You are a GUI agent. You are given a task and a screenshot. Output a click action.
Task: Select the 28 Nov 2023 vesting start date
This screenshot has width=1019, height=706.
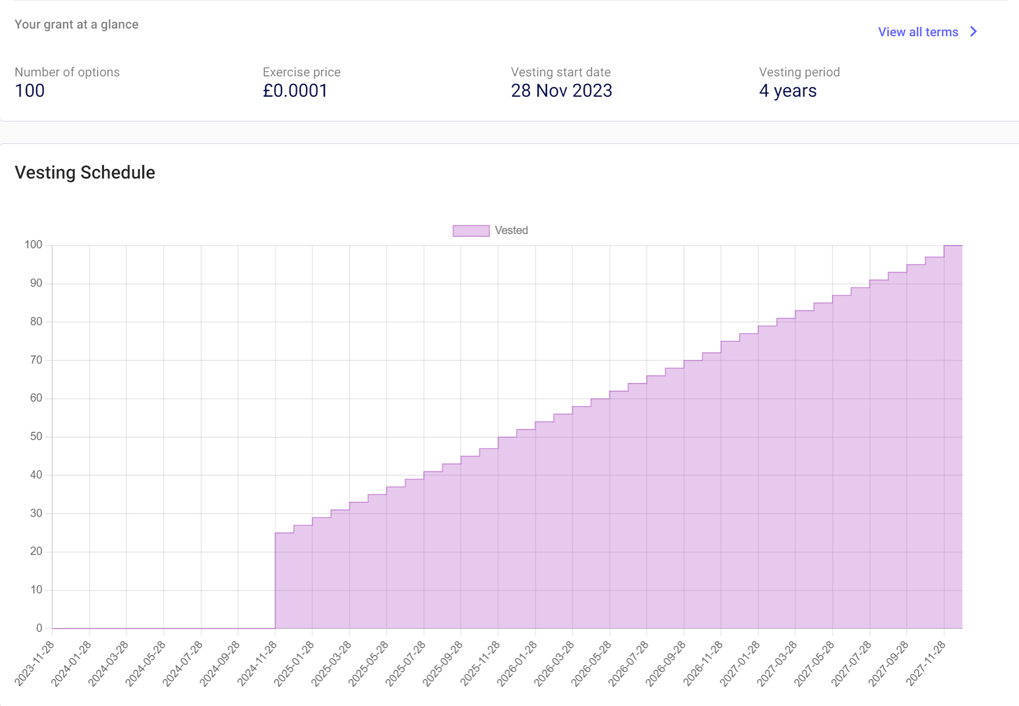tap(561, 91)
